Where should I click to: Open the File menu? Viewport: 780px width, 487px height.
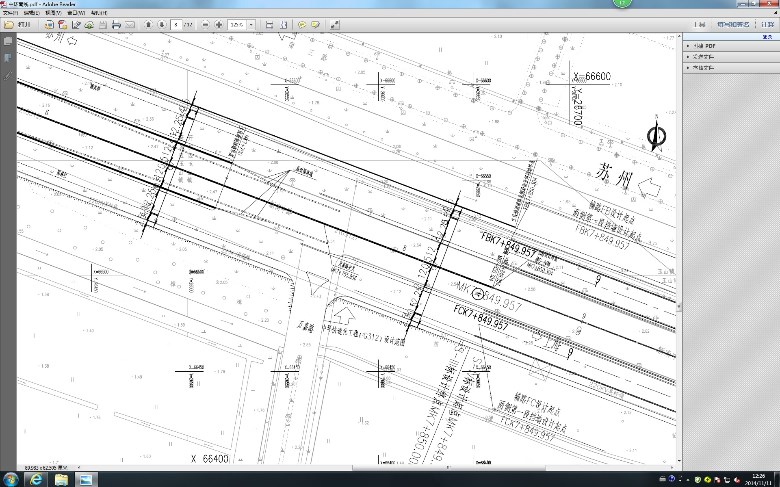(10, 13)
